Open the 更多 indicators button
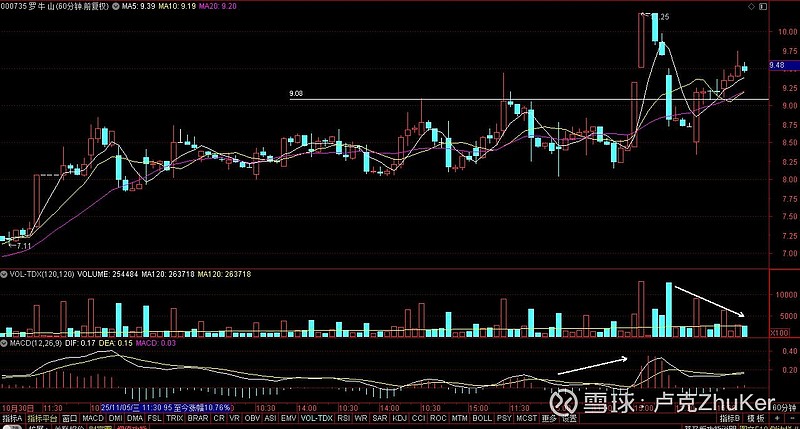 coord(549,418)
